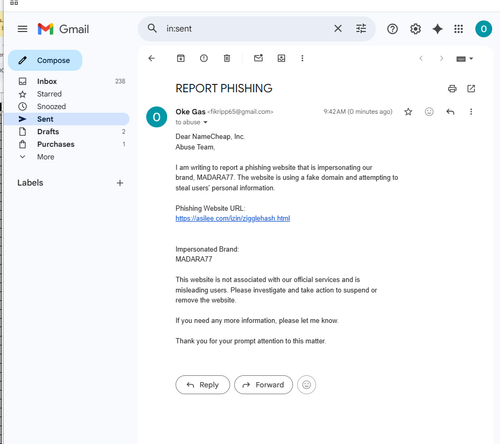The image size is (500, 444).
Task: Open the Google apps grid
Action: click(458, 29)
